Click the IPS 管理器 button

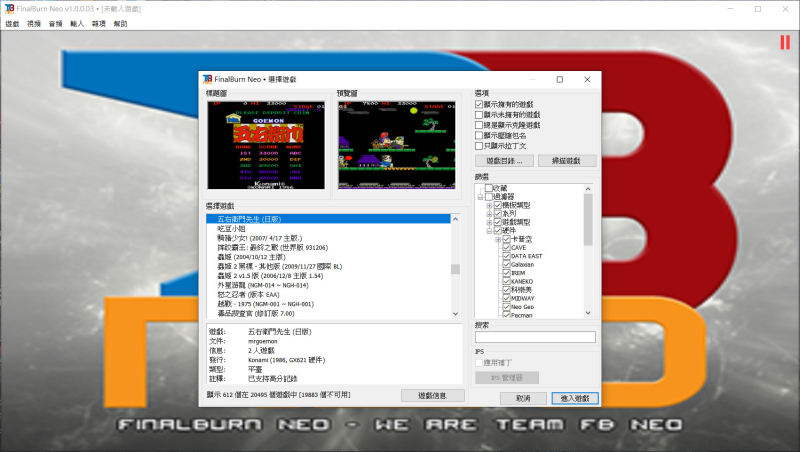tap(507, 378)
